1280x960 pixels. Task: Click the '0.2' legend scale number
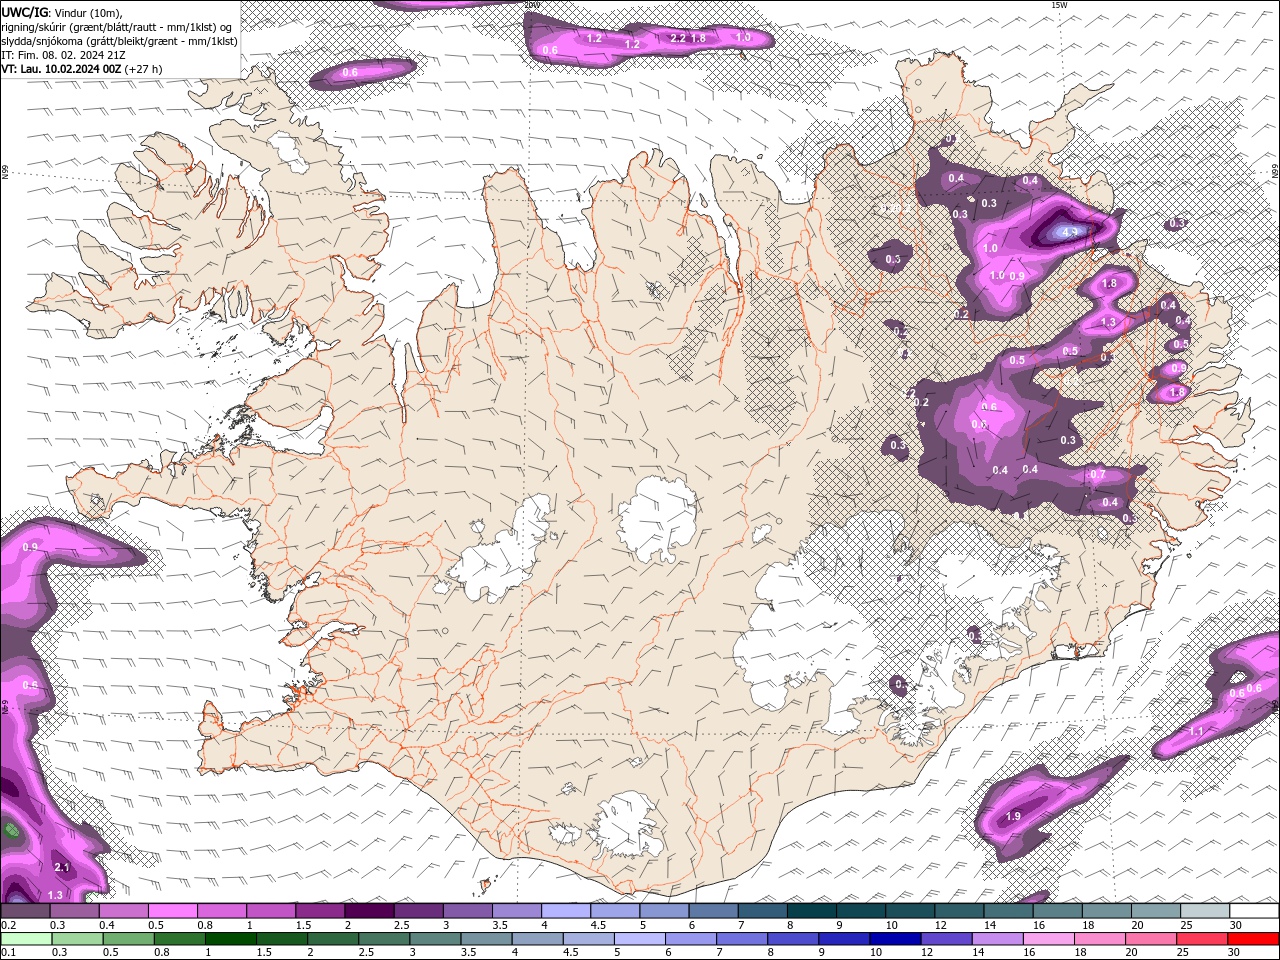point(8,925)
